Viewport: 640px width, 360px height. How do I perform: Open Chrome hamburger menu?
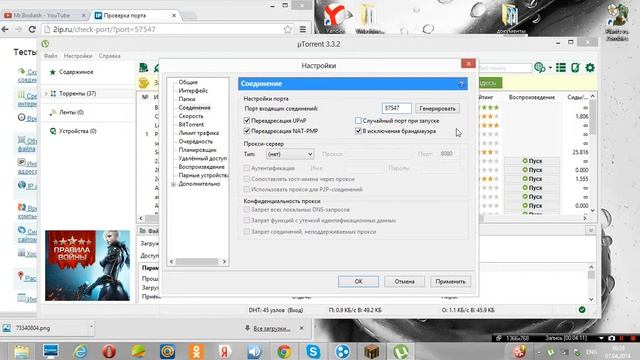(303, 29)
